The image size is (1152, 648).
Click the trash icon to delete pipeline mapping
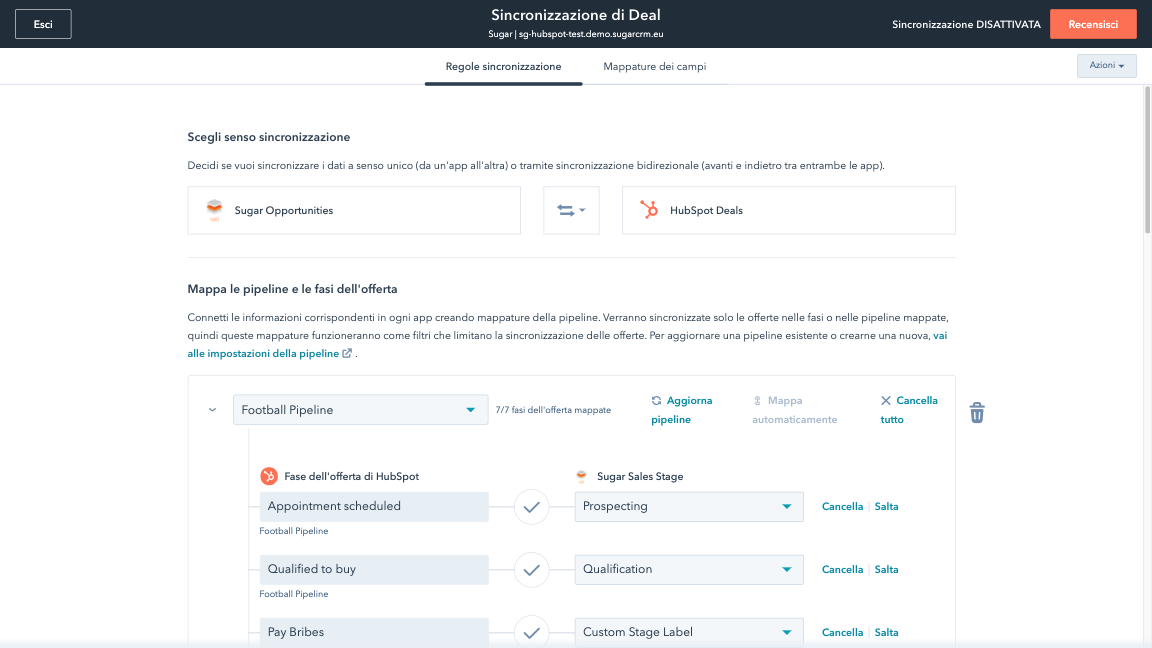point(977,412)
